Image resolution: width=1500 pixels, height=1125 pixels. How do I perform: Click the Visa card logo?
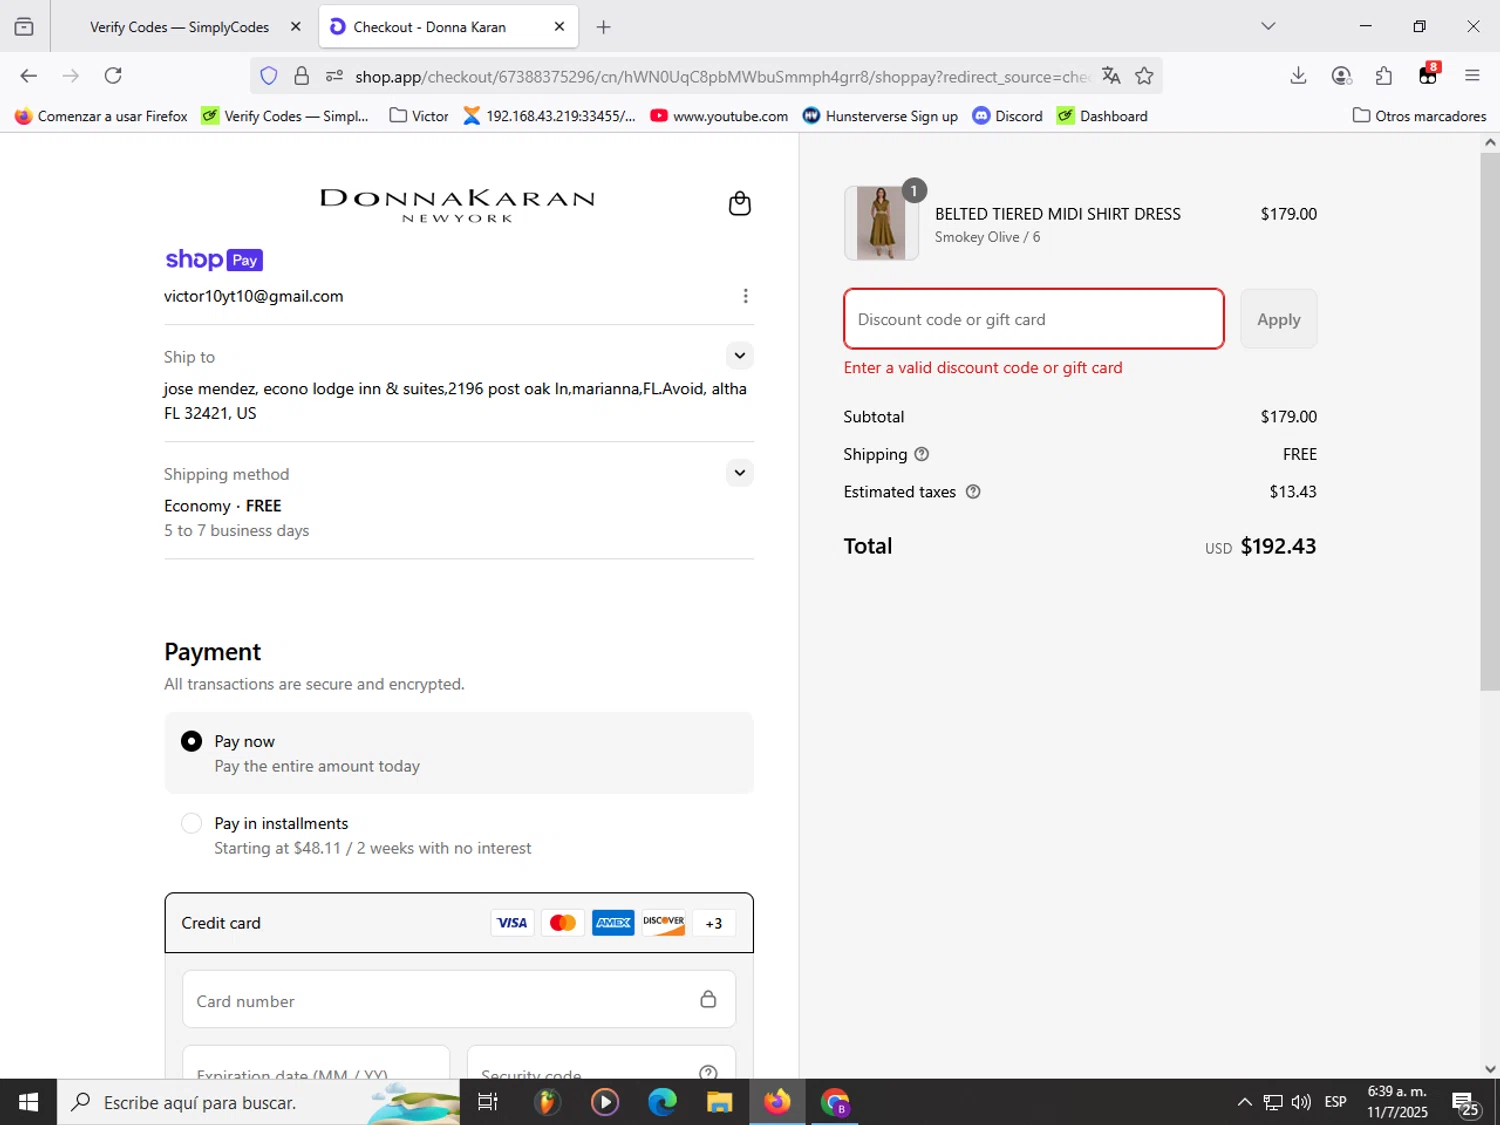512,923
